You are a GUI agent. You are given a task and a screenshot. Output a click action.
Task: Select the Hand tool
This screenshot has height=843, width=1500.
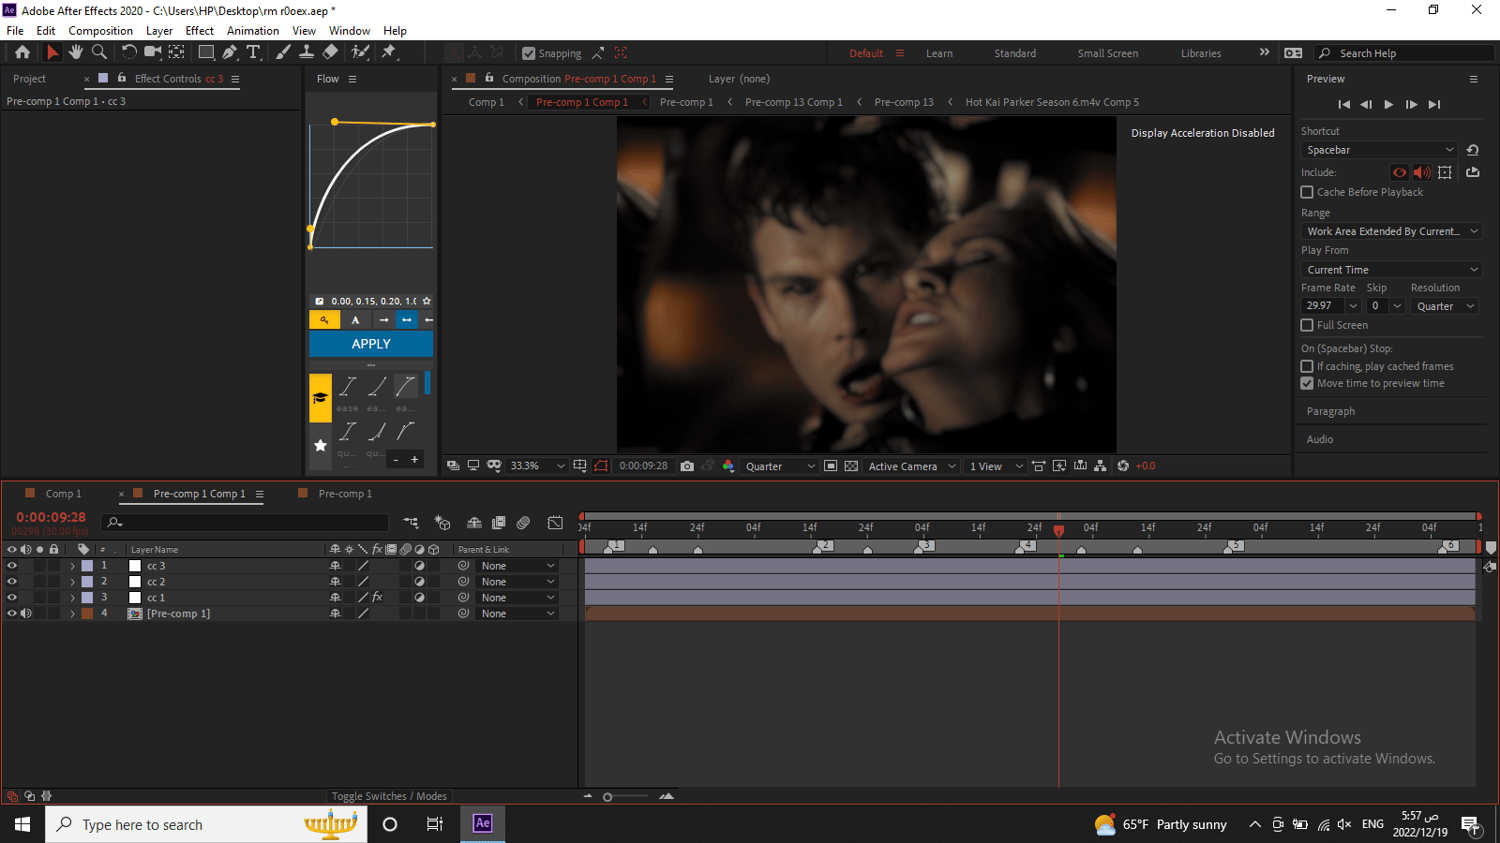click(x=75, y=53)
